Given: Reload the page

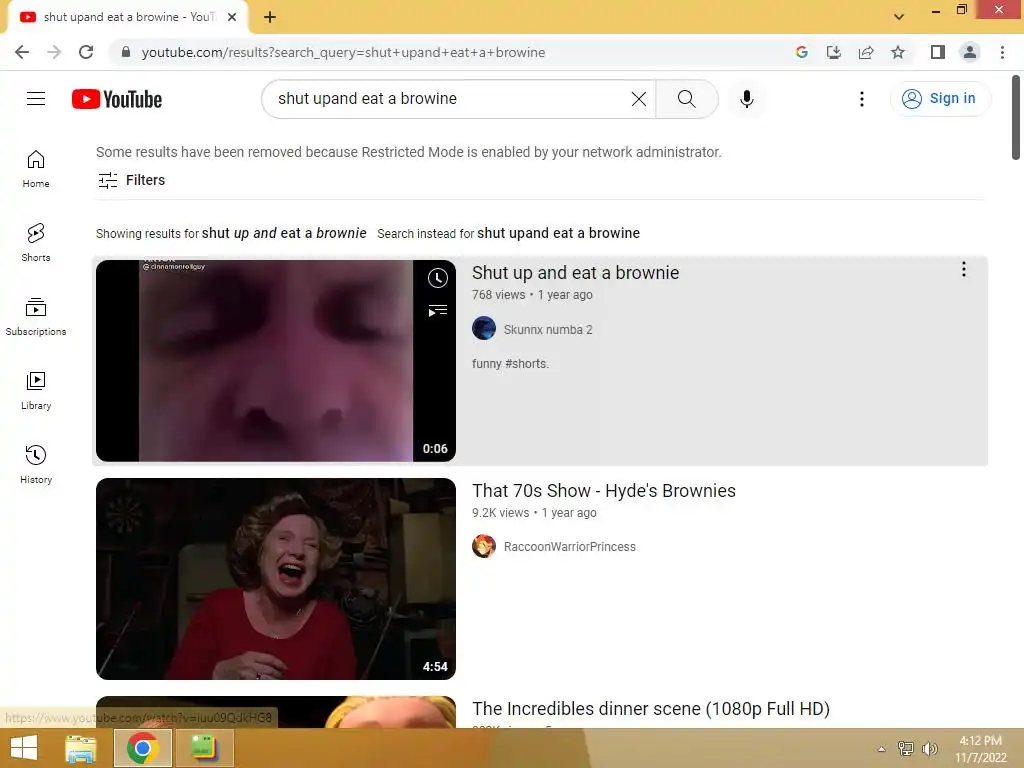Looking at the screenshot, I should tap(86, 52).
